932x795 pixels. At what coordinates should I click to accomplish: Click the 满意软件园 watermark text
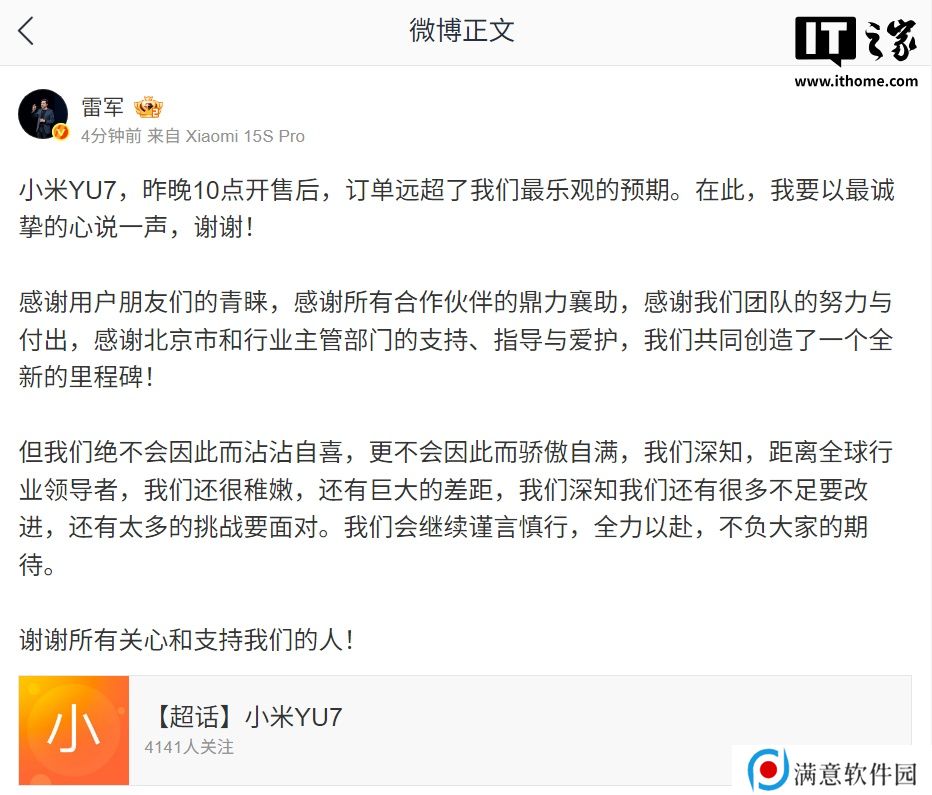click(x=855, y=774)
